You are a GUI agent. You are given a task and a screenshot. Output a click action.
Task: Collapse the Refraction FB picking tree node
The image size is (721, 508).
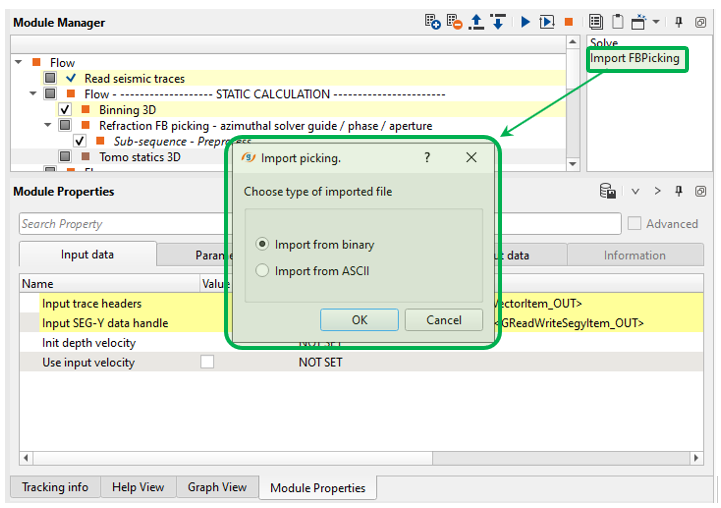(x=47, y=126)
